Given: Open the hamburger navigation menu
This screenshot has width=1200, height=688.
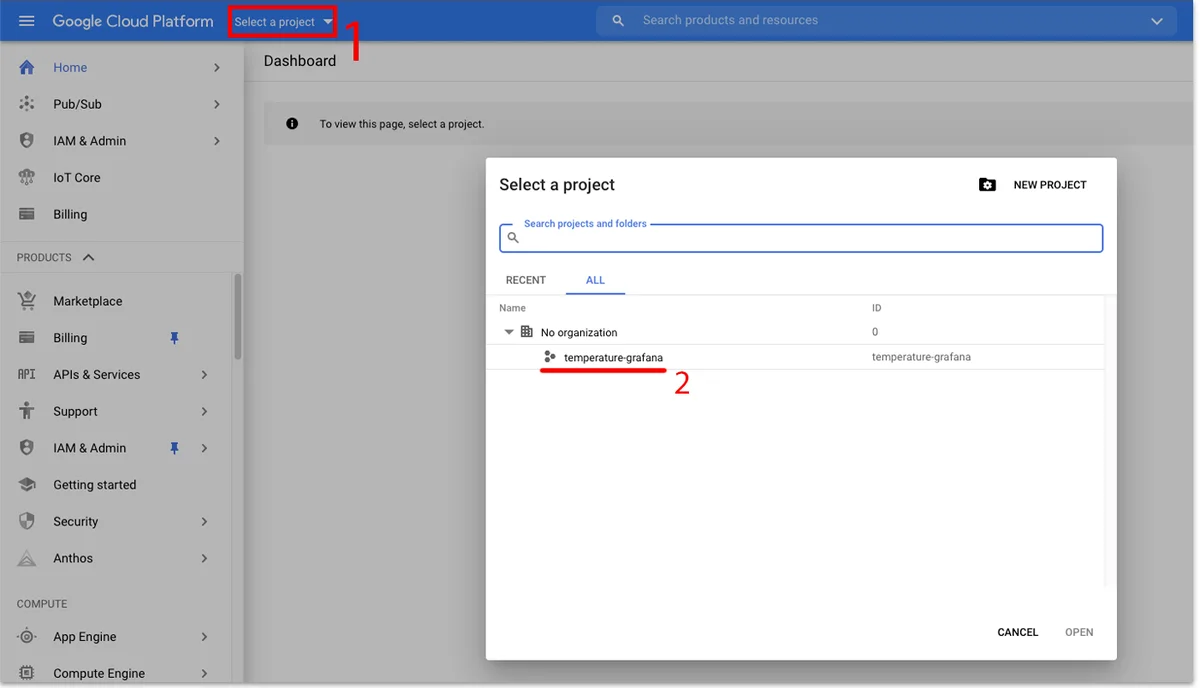Looking at the screenshot, I should [27, 21].
